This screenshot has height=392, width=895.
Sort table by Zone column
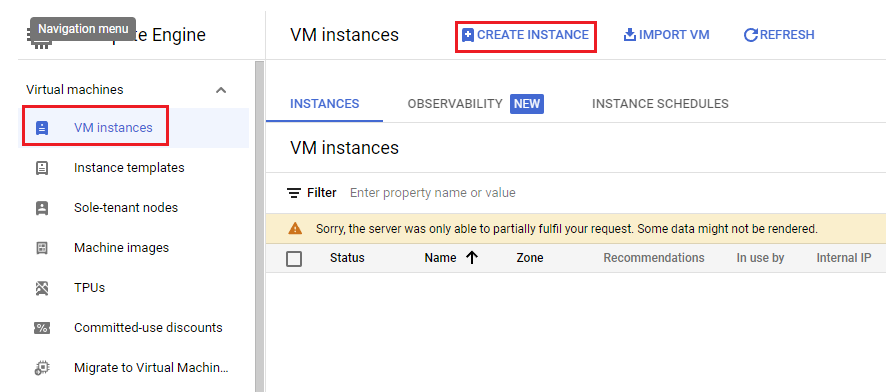coord(530,258)
